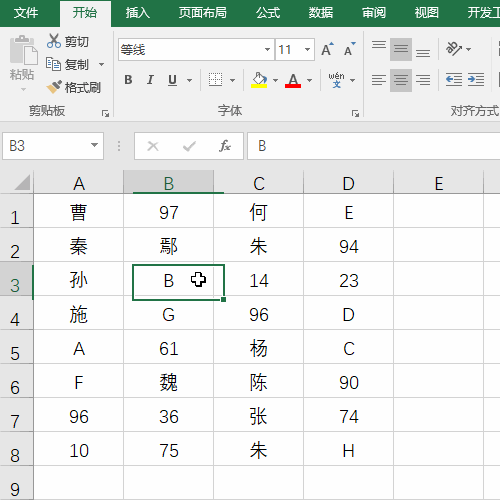Viewport: 500px width, 500px height.
Task: Expand the borders dropdown arrow
Action: point(233,80)
